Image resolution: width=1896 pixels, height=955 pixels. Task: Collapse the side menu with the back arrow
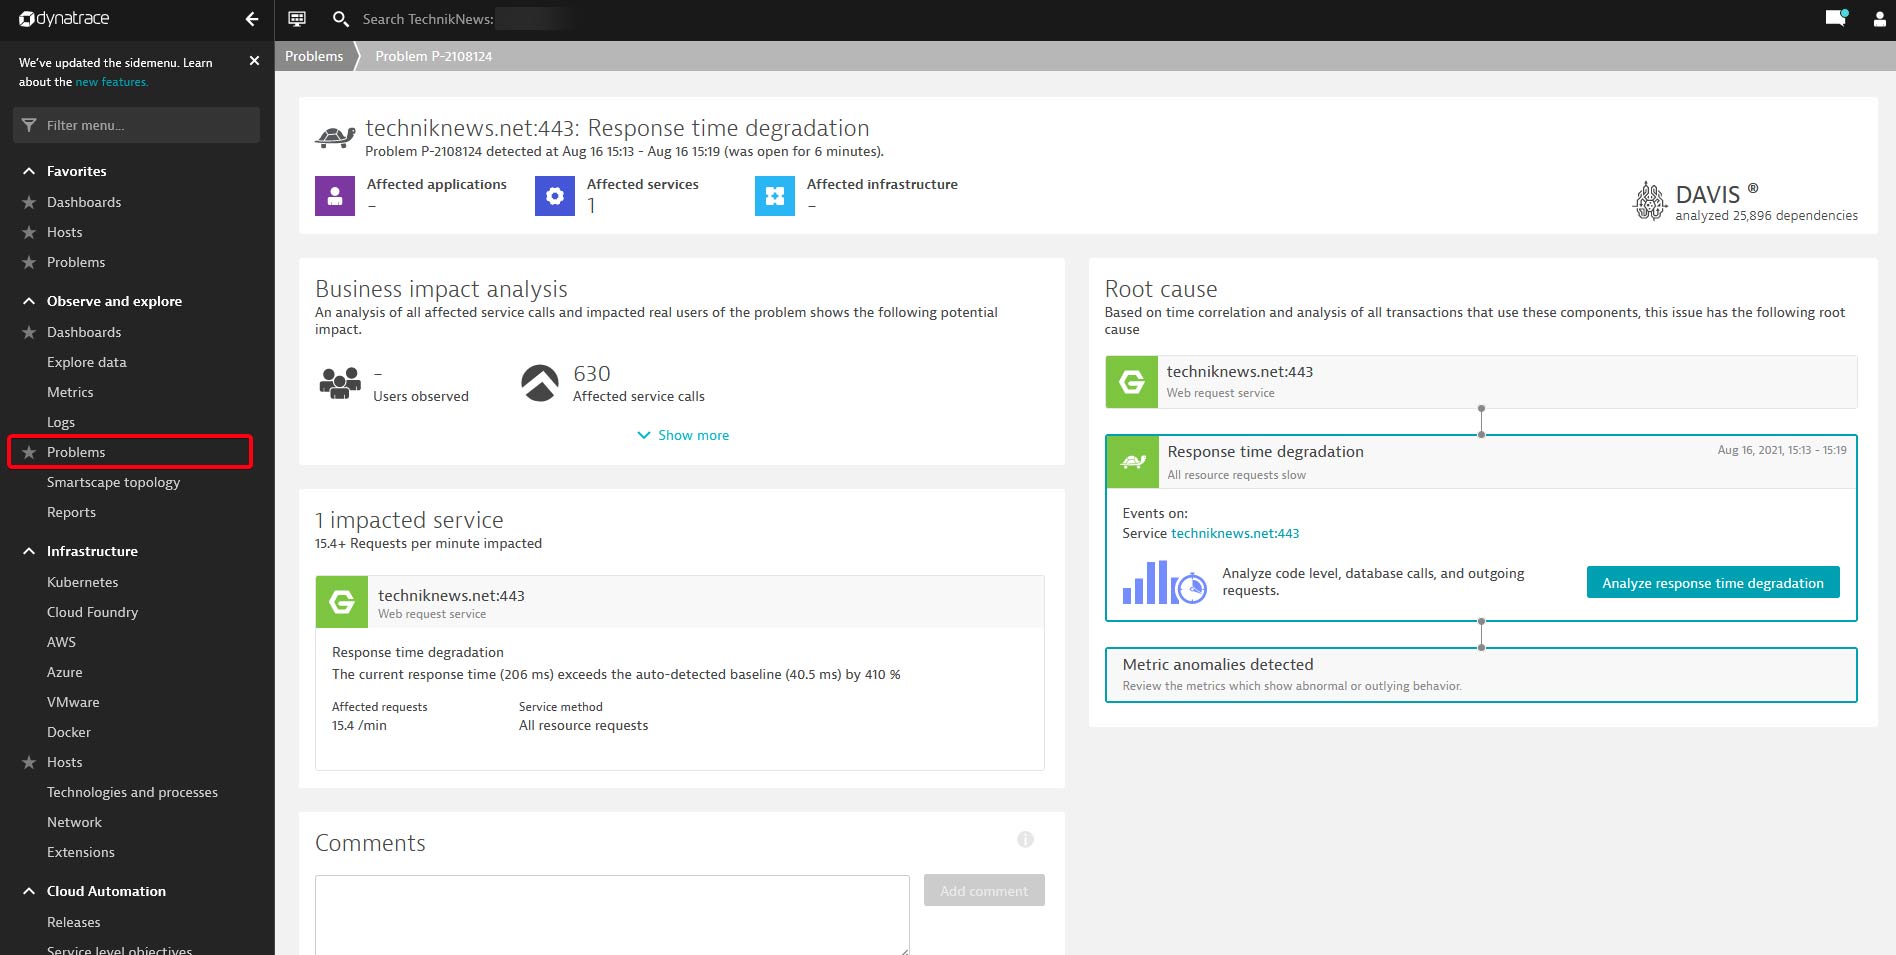click(252, 19)
